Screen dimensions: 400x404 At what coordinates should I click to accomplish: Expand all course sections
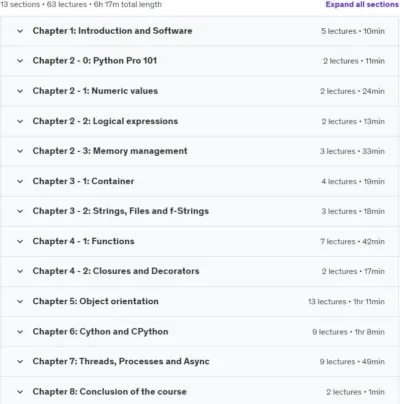pos(362,4)
